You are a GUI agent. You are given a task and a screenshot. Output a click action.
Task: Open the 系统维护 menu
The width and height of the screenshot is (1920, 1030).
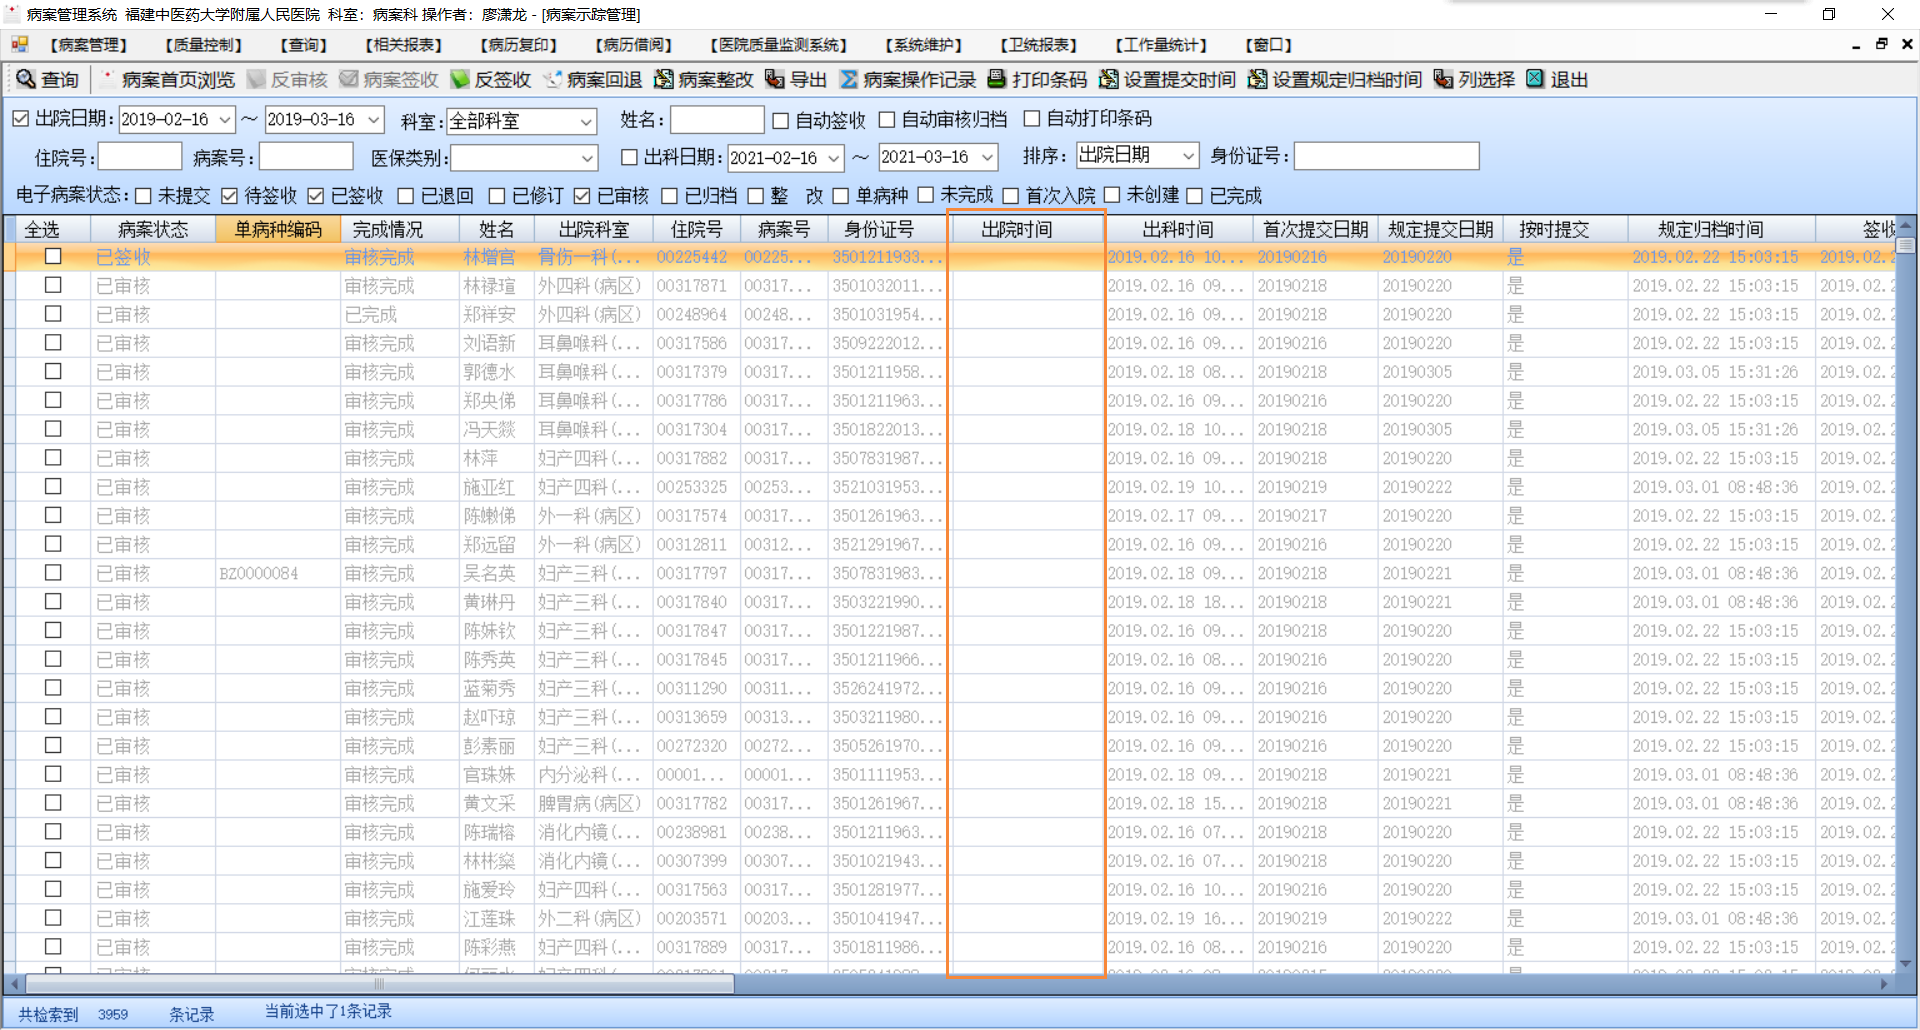click(923, 45)
